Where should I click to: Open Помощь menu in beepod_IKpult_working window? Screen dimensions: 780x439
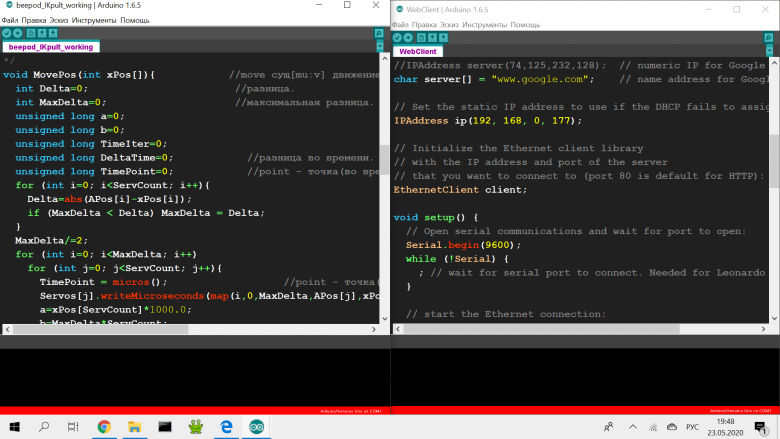click(135, 20)
